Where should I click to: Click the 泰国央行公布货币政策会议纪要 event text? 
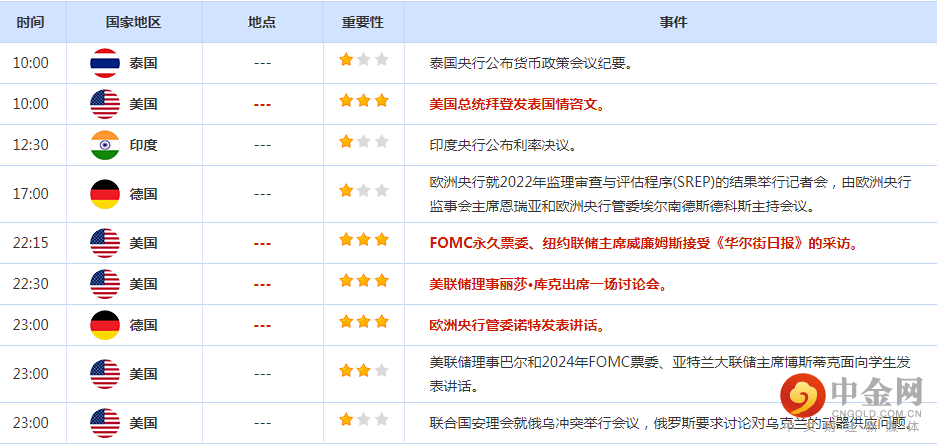pyautogui.click(x=530, y=62)
